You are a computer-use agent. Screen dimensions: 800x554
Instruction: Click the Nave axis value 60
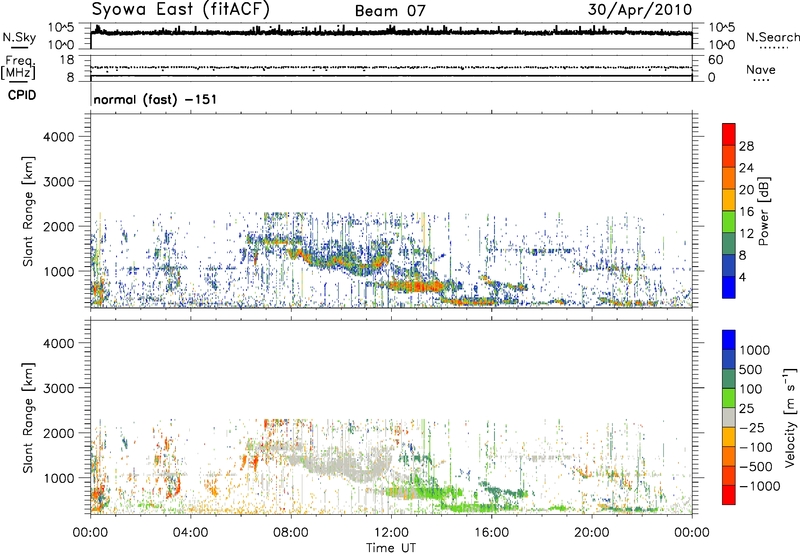pos(715,60)
